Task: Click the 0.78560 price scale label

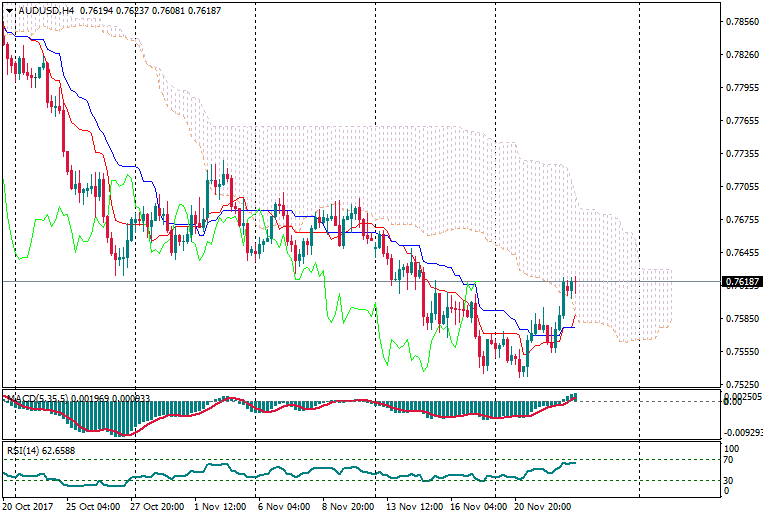Action: (741, 22)
